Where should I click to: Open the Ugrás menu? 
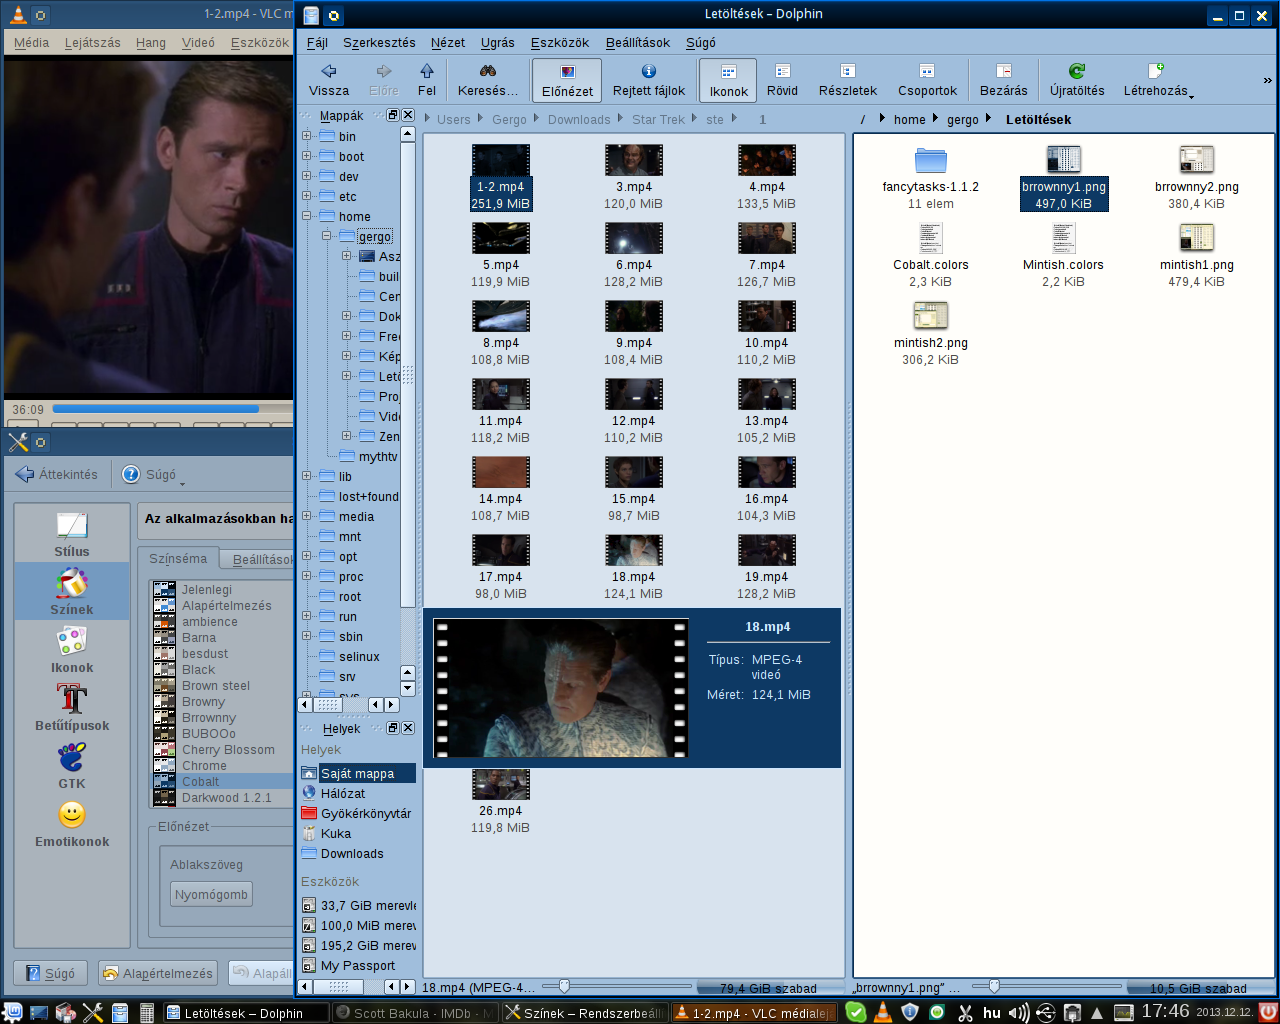pyautogui.click(x=497, y=43)
